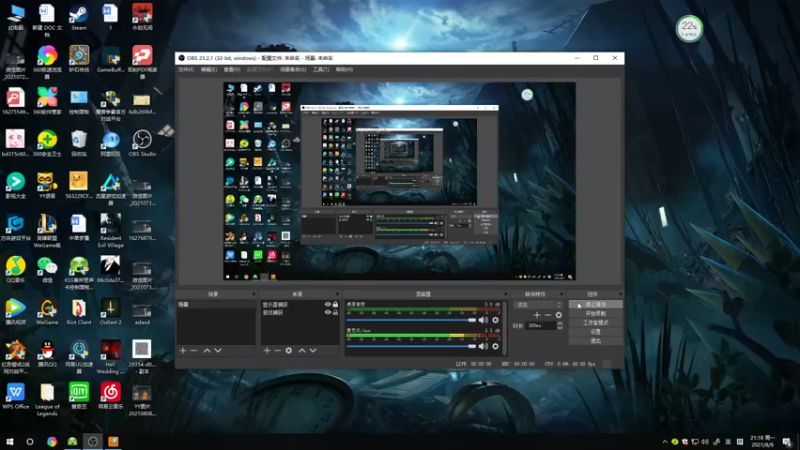Select the WeGame desktop shortcut

coord(47,312)
